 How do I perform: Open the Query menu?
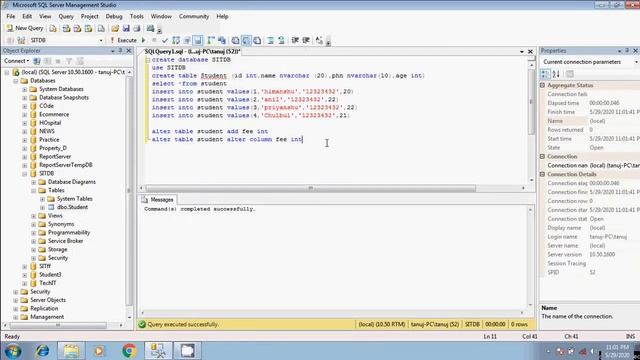pos(66,16)
